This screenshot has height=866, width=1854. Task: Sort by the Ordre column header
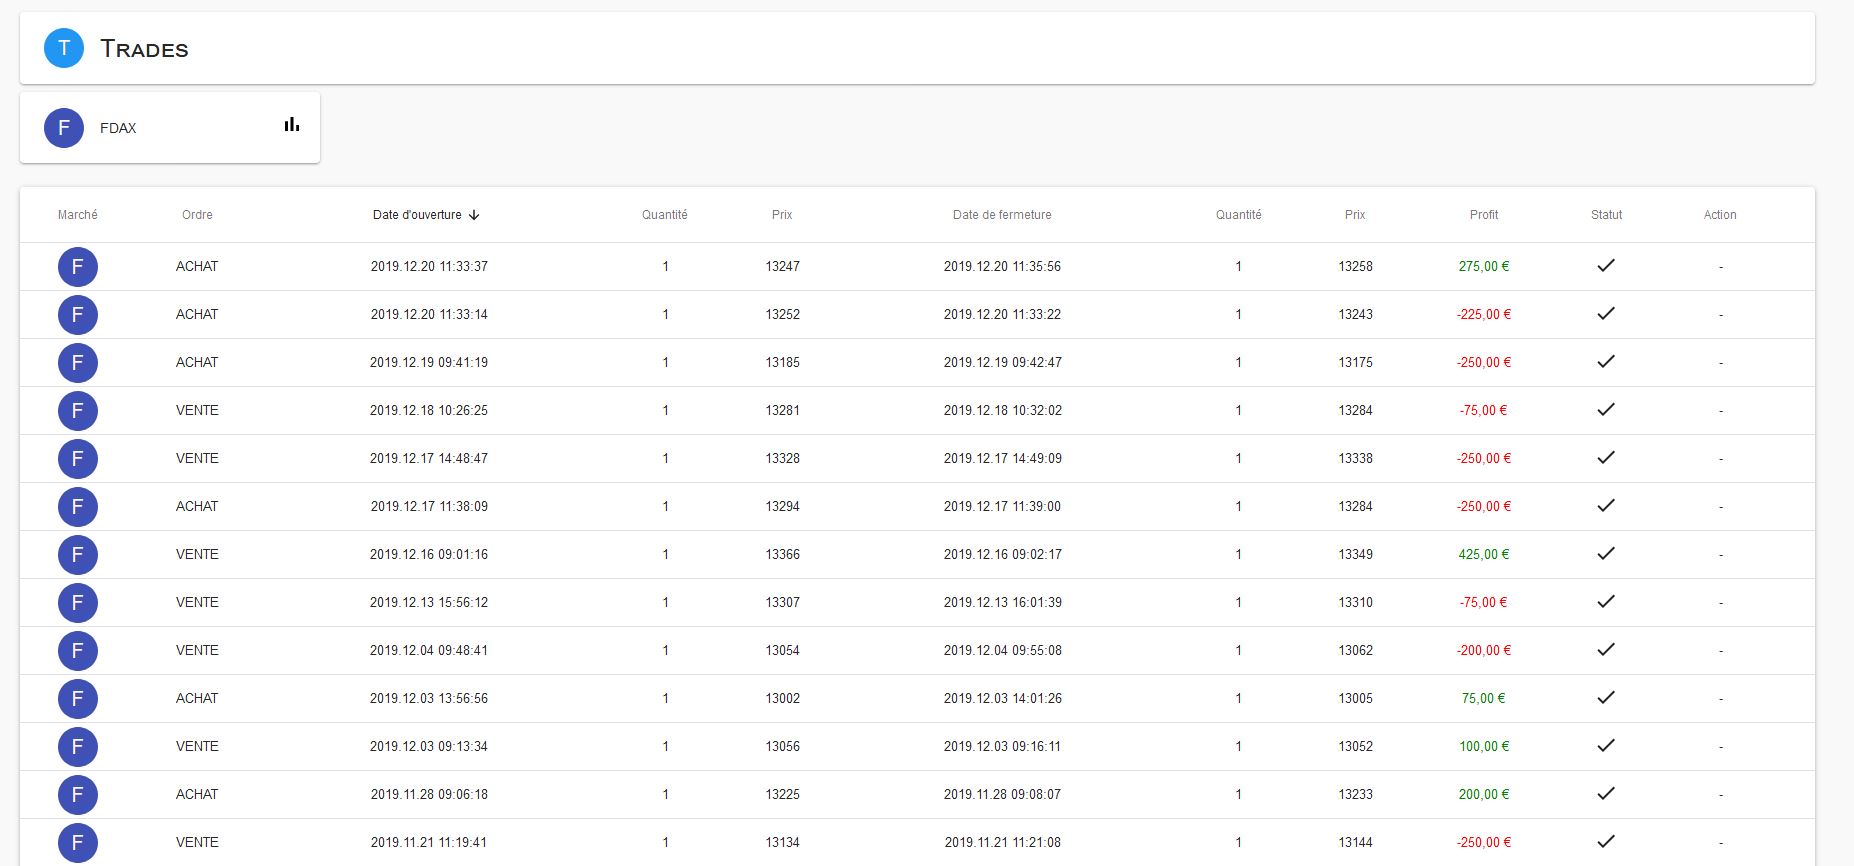197,215
